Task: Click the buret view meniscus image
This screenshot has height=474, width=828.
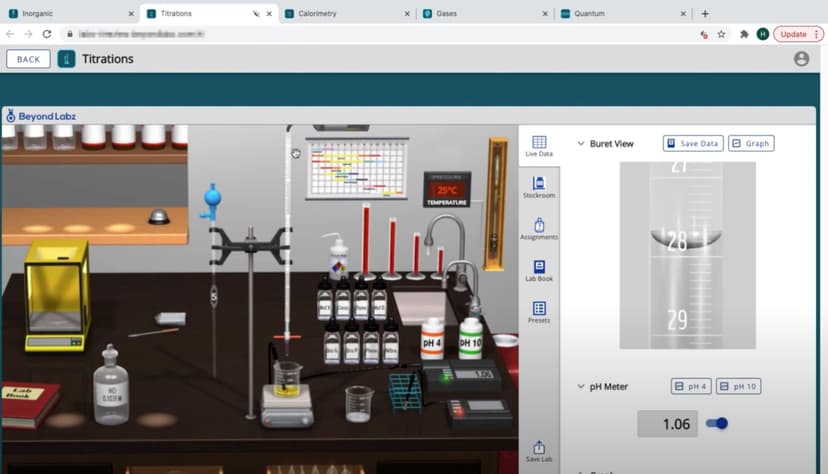Action: click(688, 255)
